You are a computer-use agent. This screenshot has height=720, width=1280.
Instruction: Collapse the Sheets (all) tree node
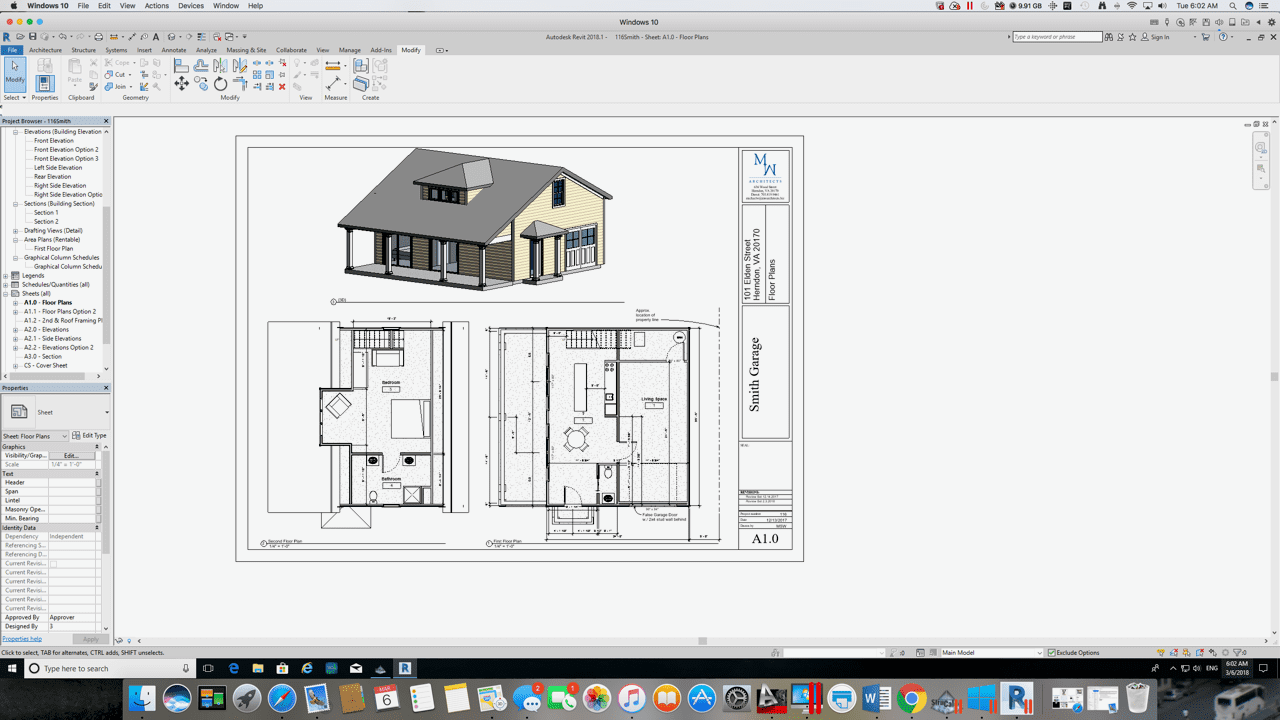(x=7, y=293)
